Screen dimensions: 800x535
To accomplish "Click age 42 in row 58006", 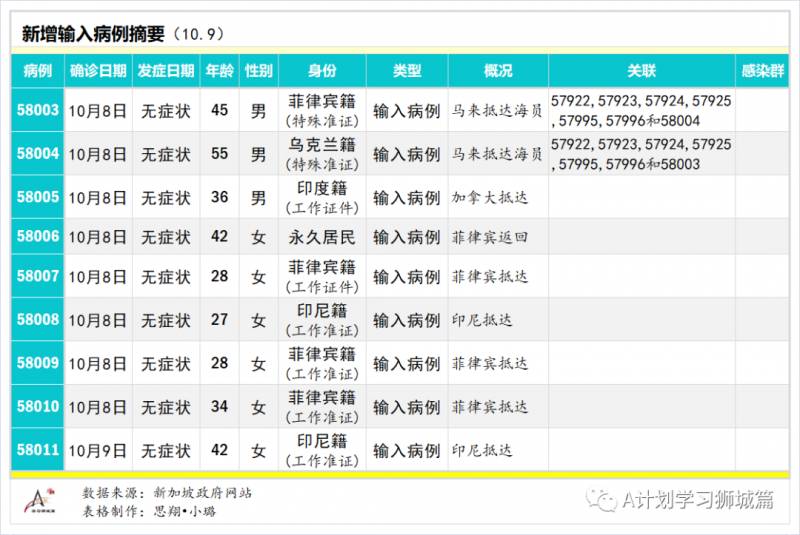I will click(219, 237).
